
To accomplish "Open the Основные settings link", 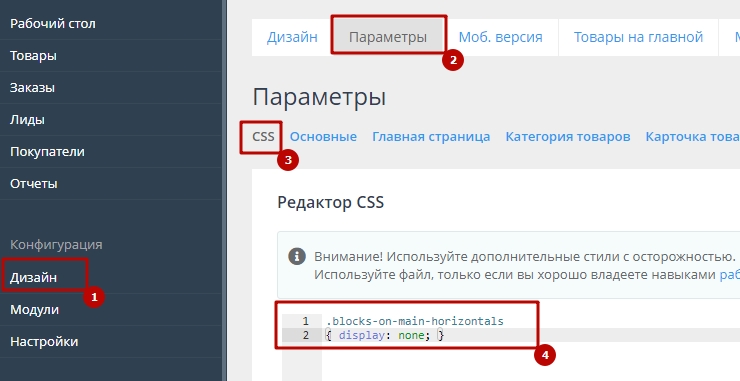I will (323, 137).
